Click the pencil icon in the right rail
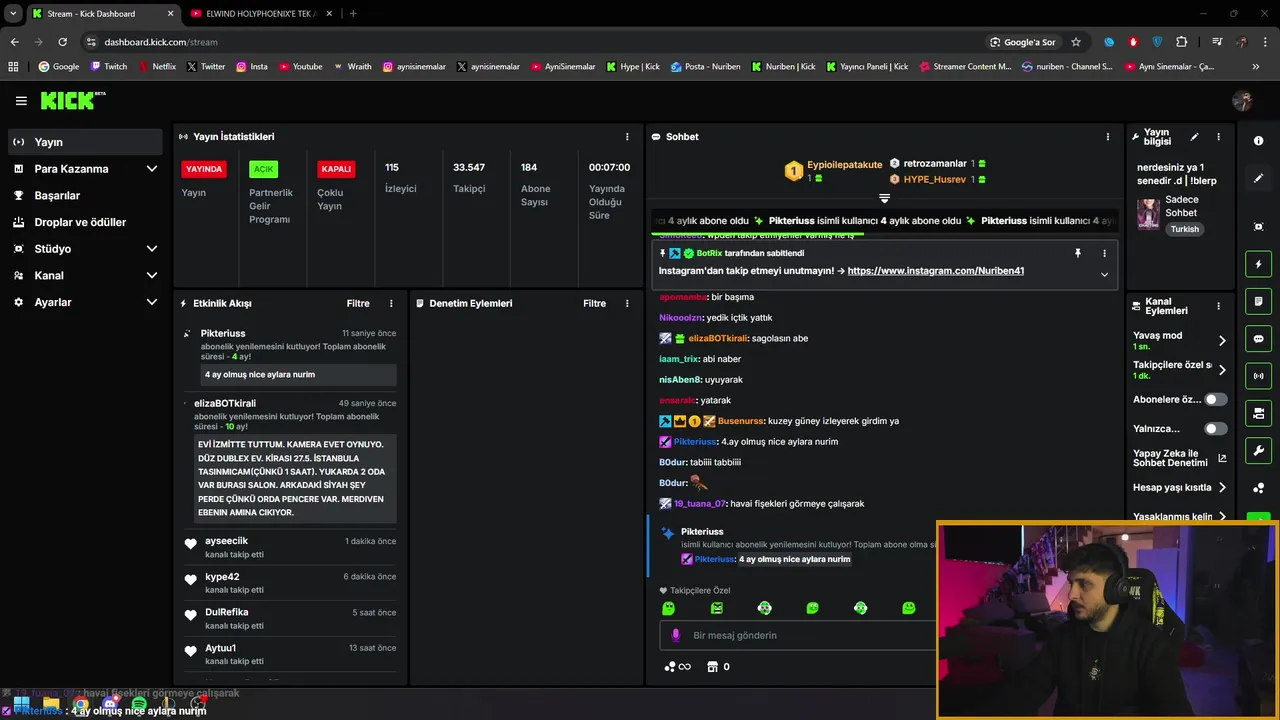Viewport: 1280px width, 720px height. coord(1258,178)
